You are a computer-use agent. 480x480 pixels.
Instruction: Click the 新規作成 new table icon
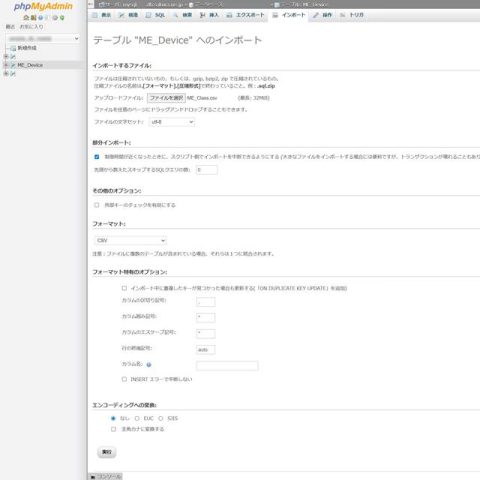point(13,48)
